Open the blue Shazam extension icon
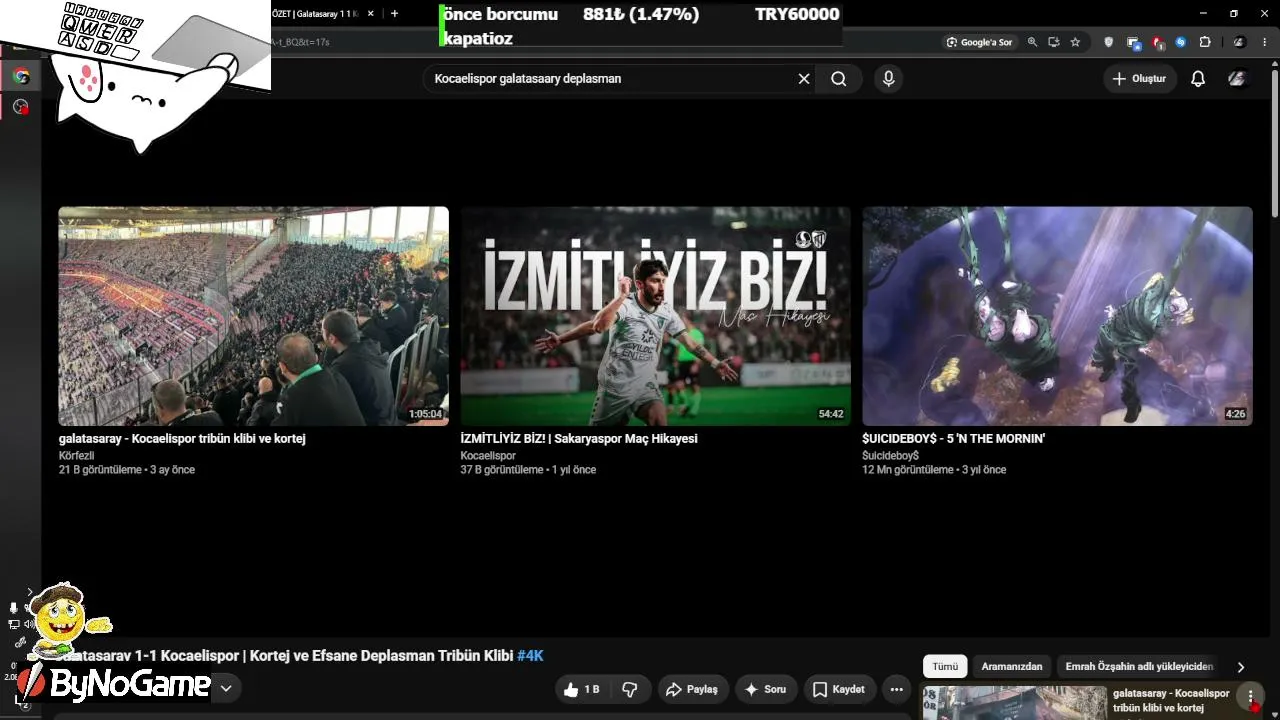 click(1181, 42)
